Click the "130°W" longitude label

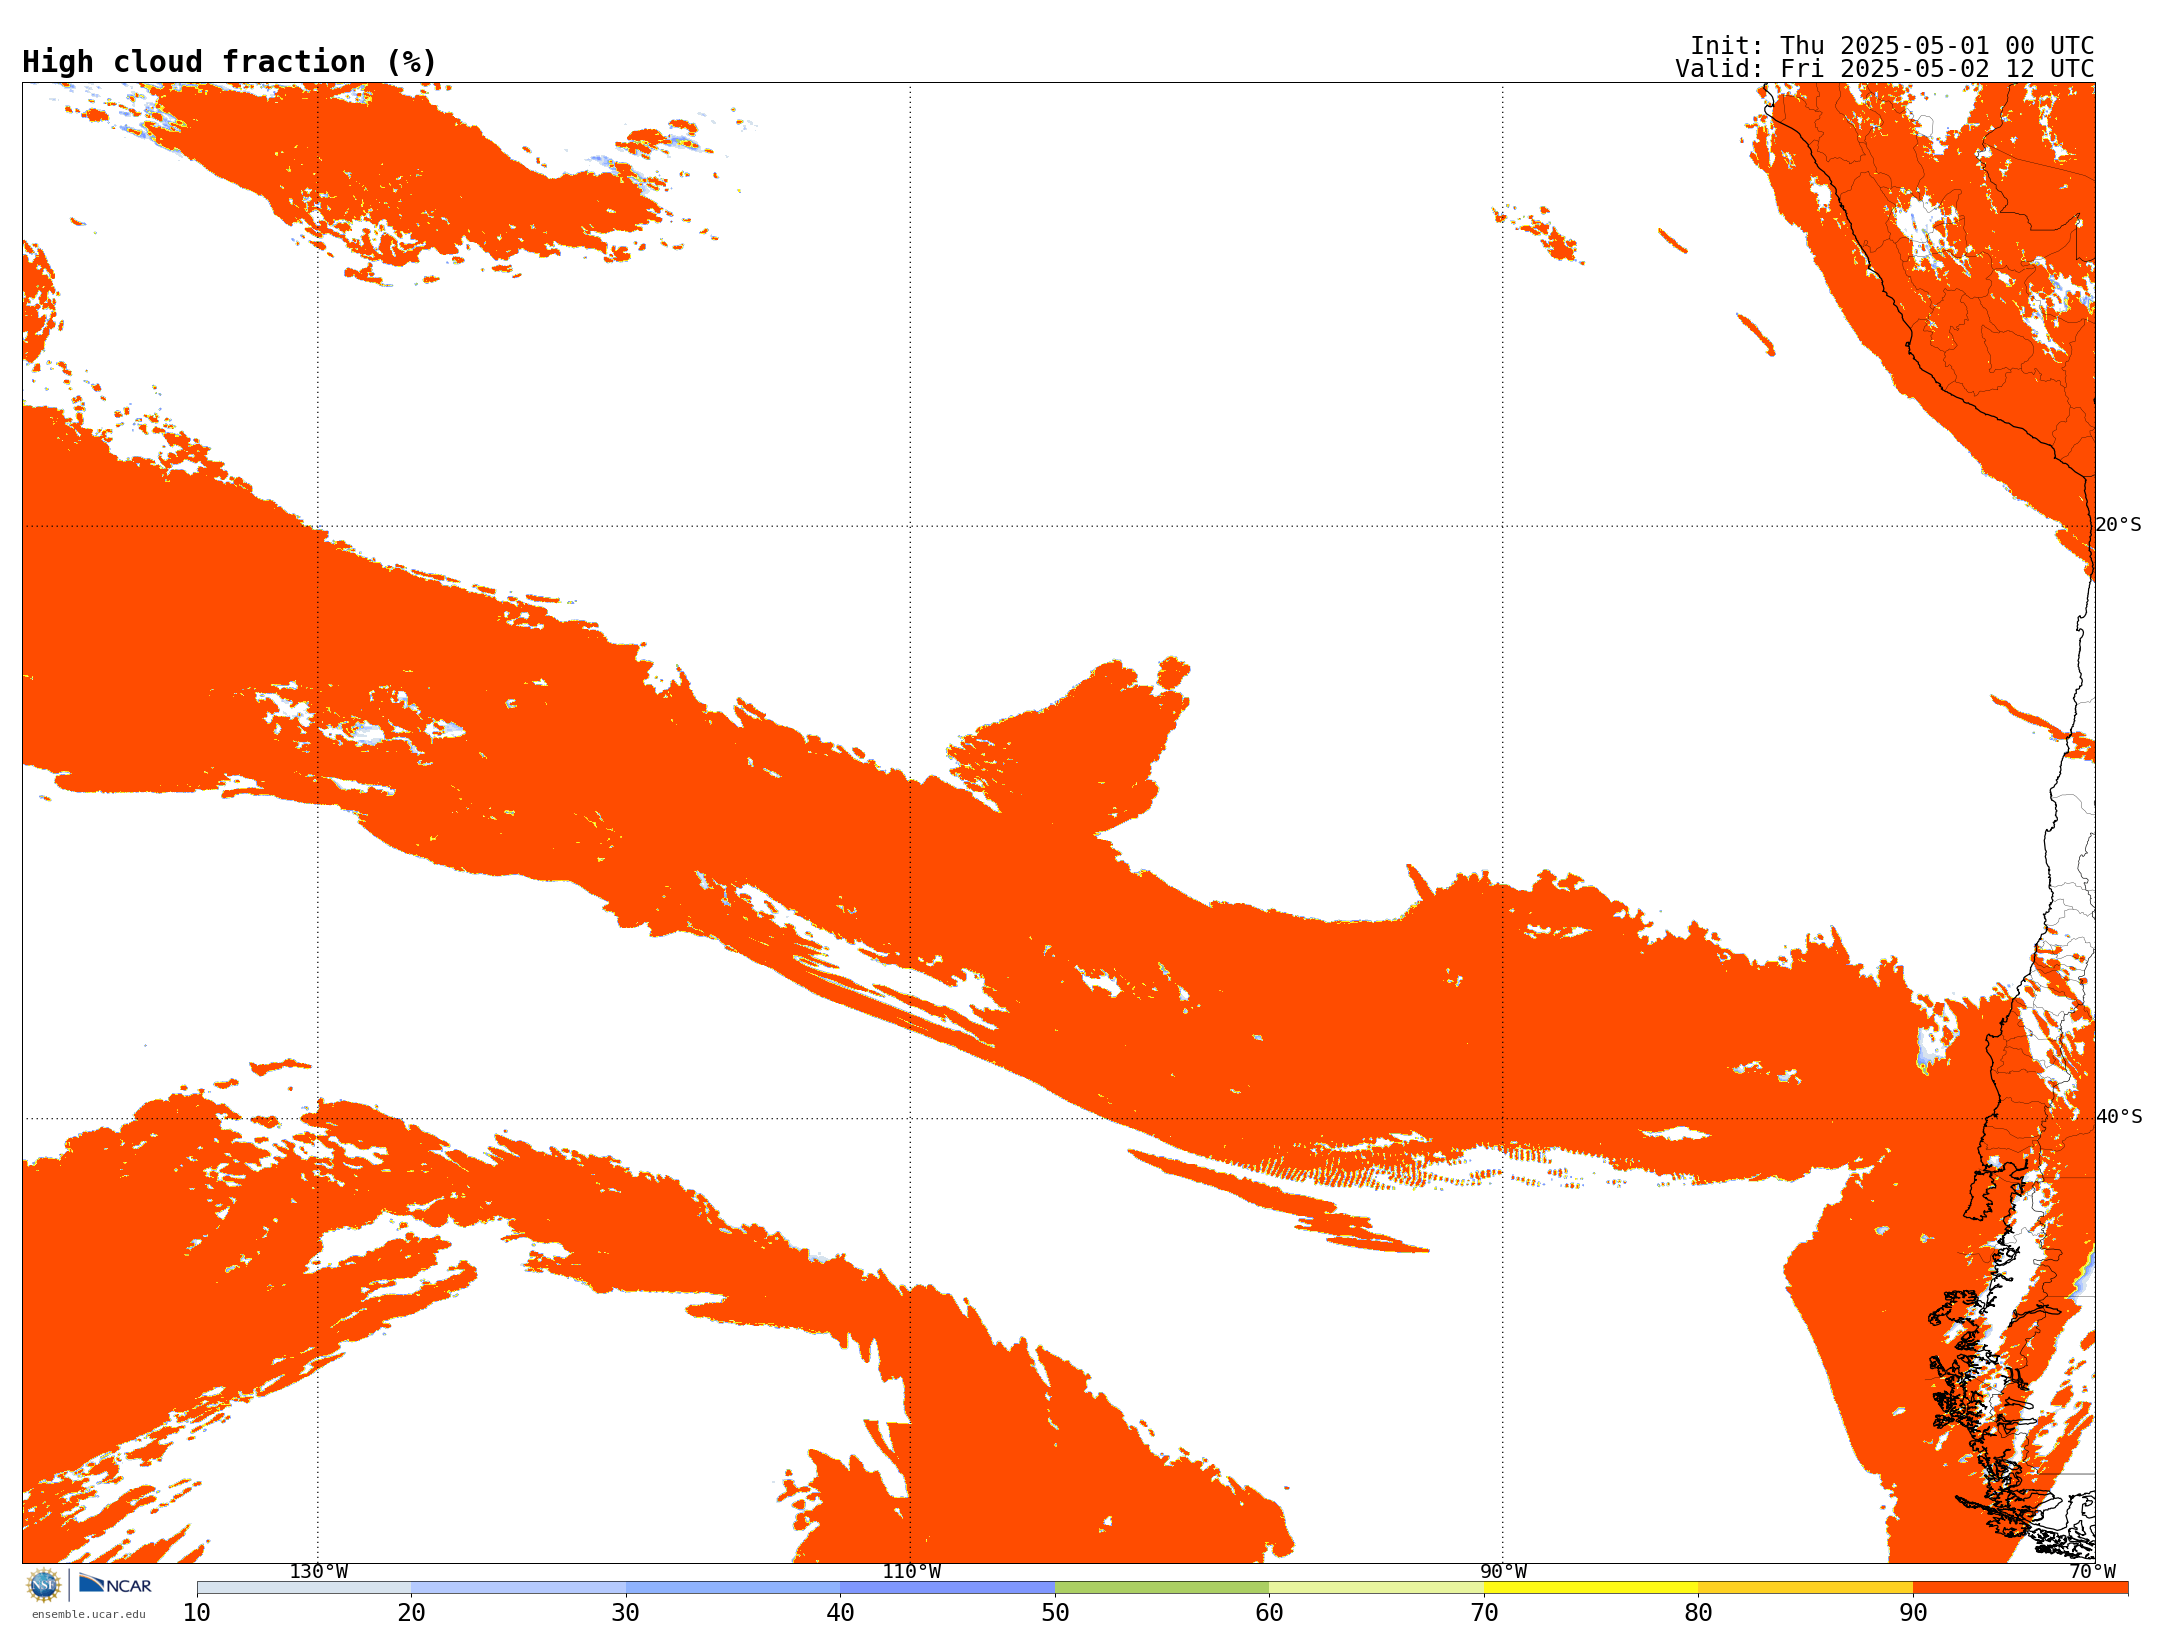[x=319, y=1572]
